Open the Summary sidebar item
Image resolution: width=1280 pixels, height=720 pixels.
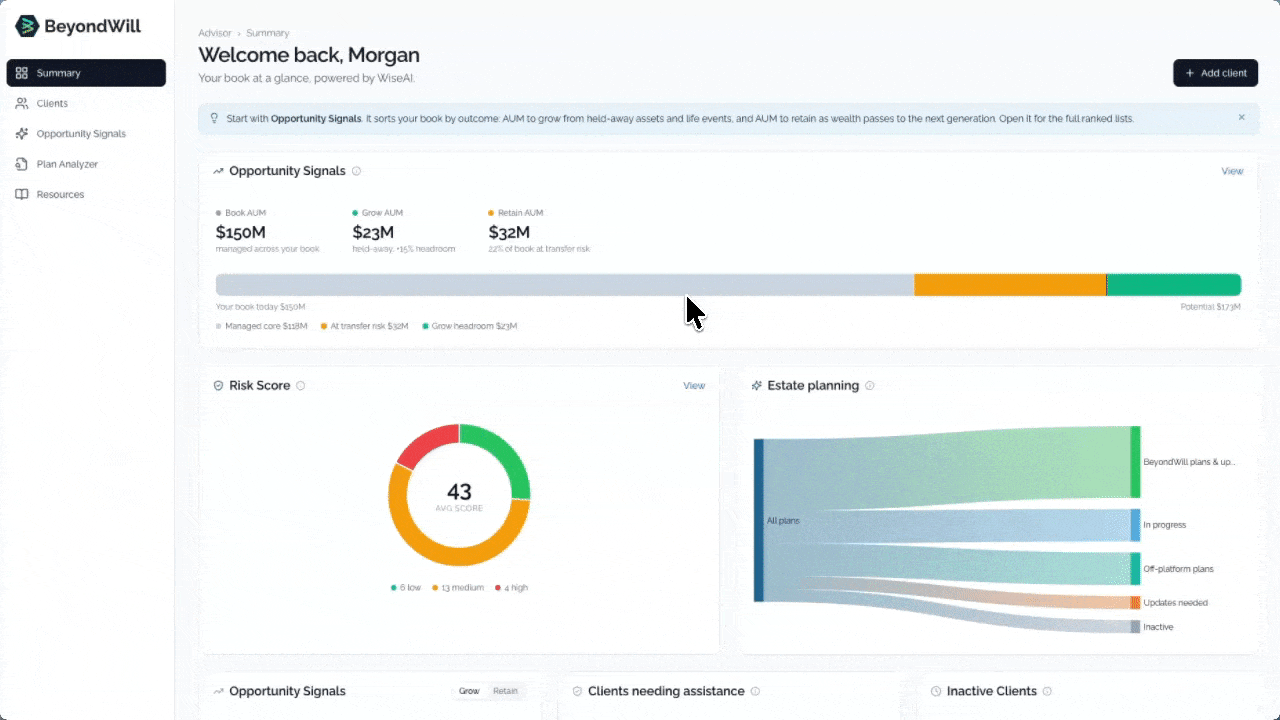(86, 73)
